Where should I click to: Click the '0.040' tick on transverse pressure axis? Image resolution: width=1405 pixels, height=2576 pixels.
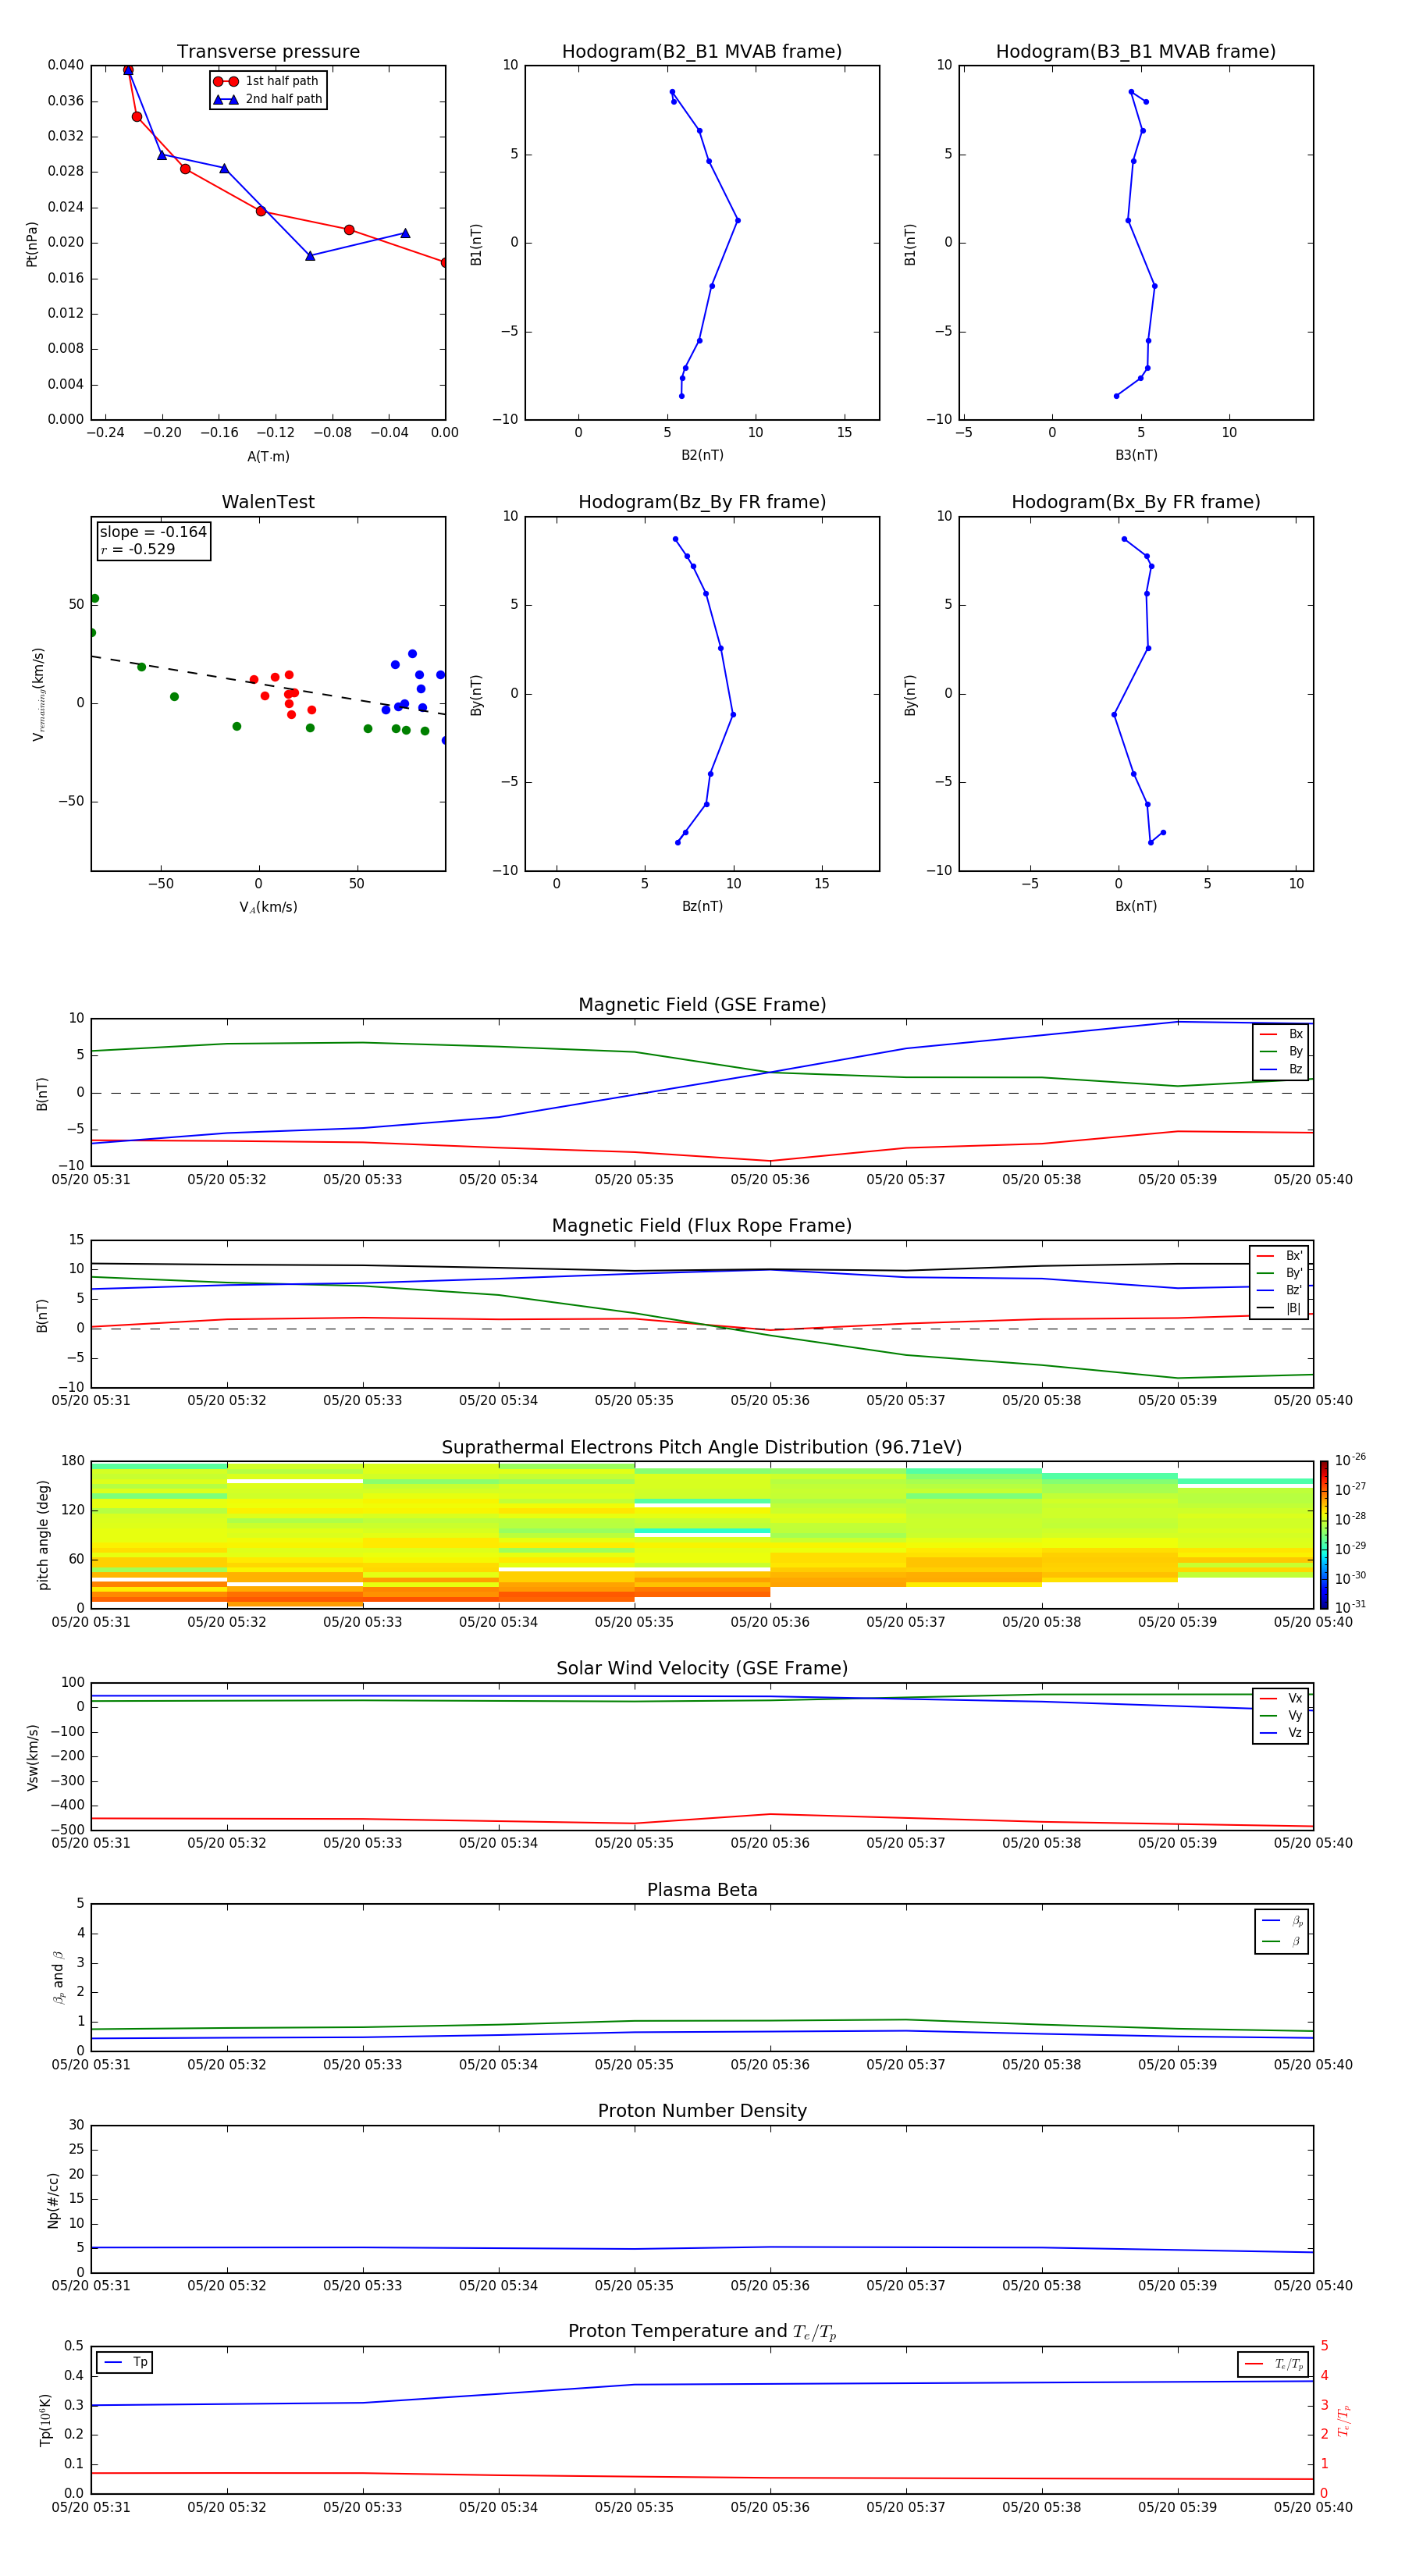65,65
